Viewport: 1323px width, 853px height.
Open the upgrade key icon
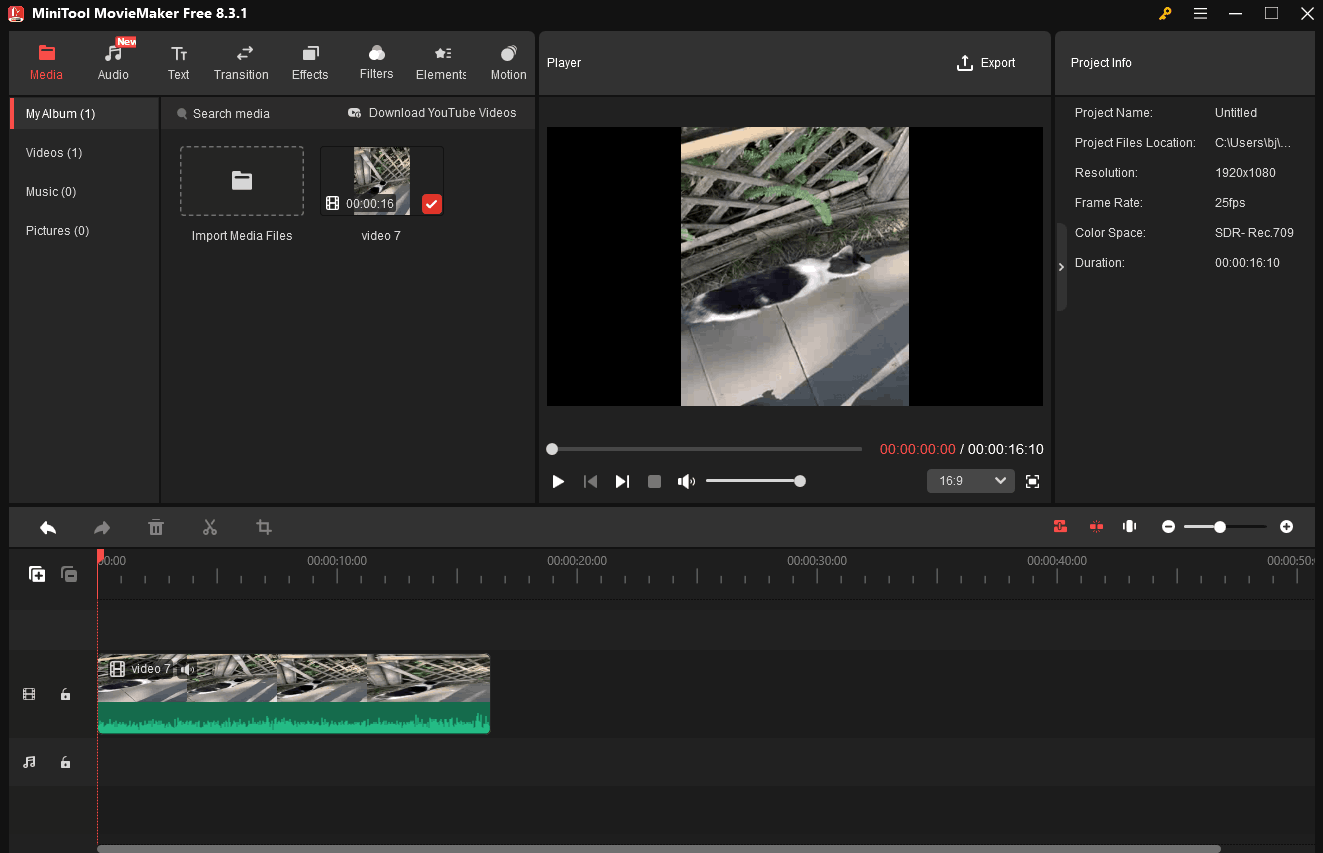coord(1165,13)
